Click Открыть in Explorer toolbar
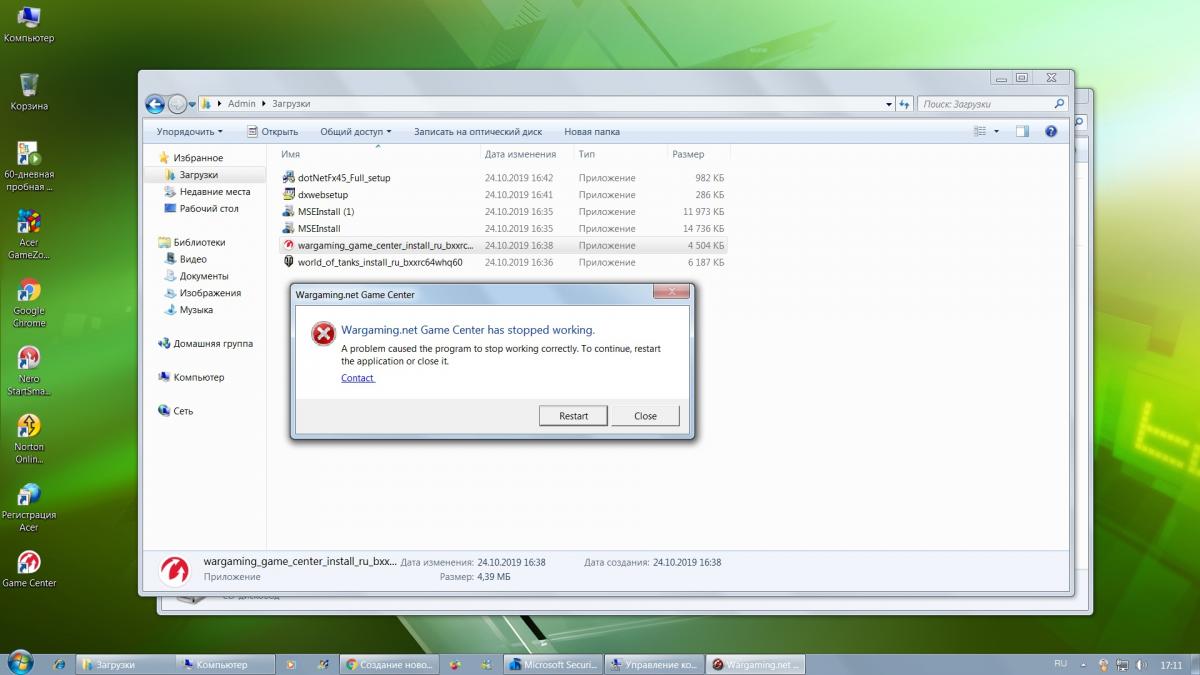 click(272, 131)
